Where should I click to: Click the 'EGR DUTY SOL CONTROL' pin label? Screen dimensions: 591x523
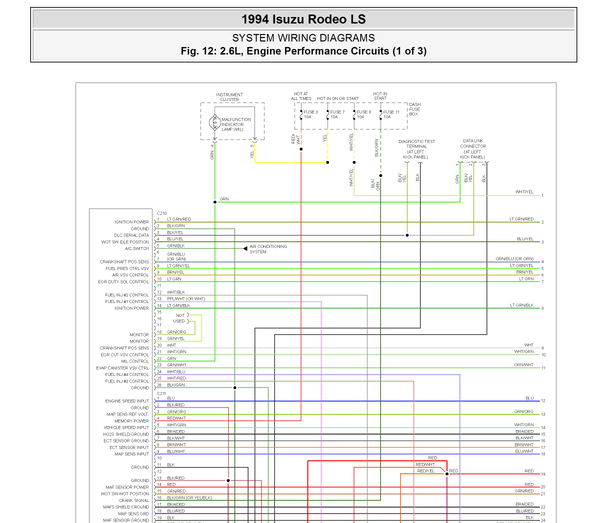click(123, 282)
